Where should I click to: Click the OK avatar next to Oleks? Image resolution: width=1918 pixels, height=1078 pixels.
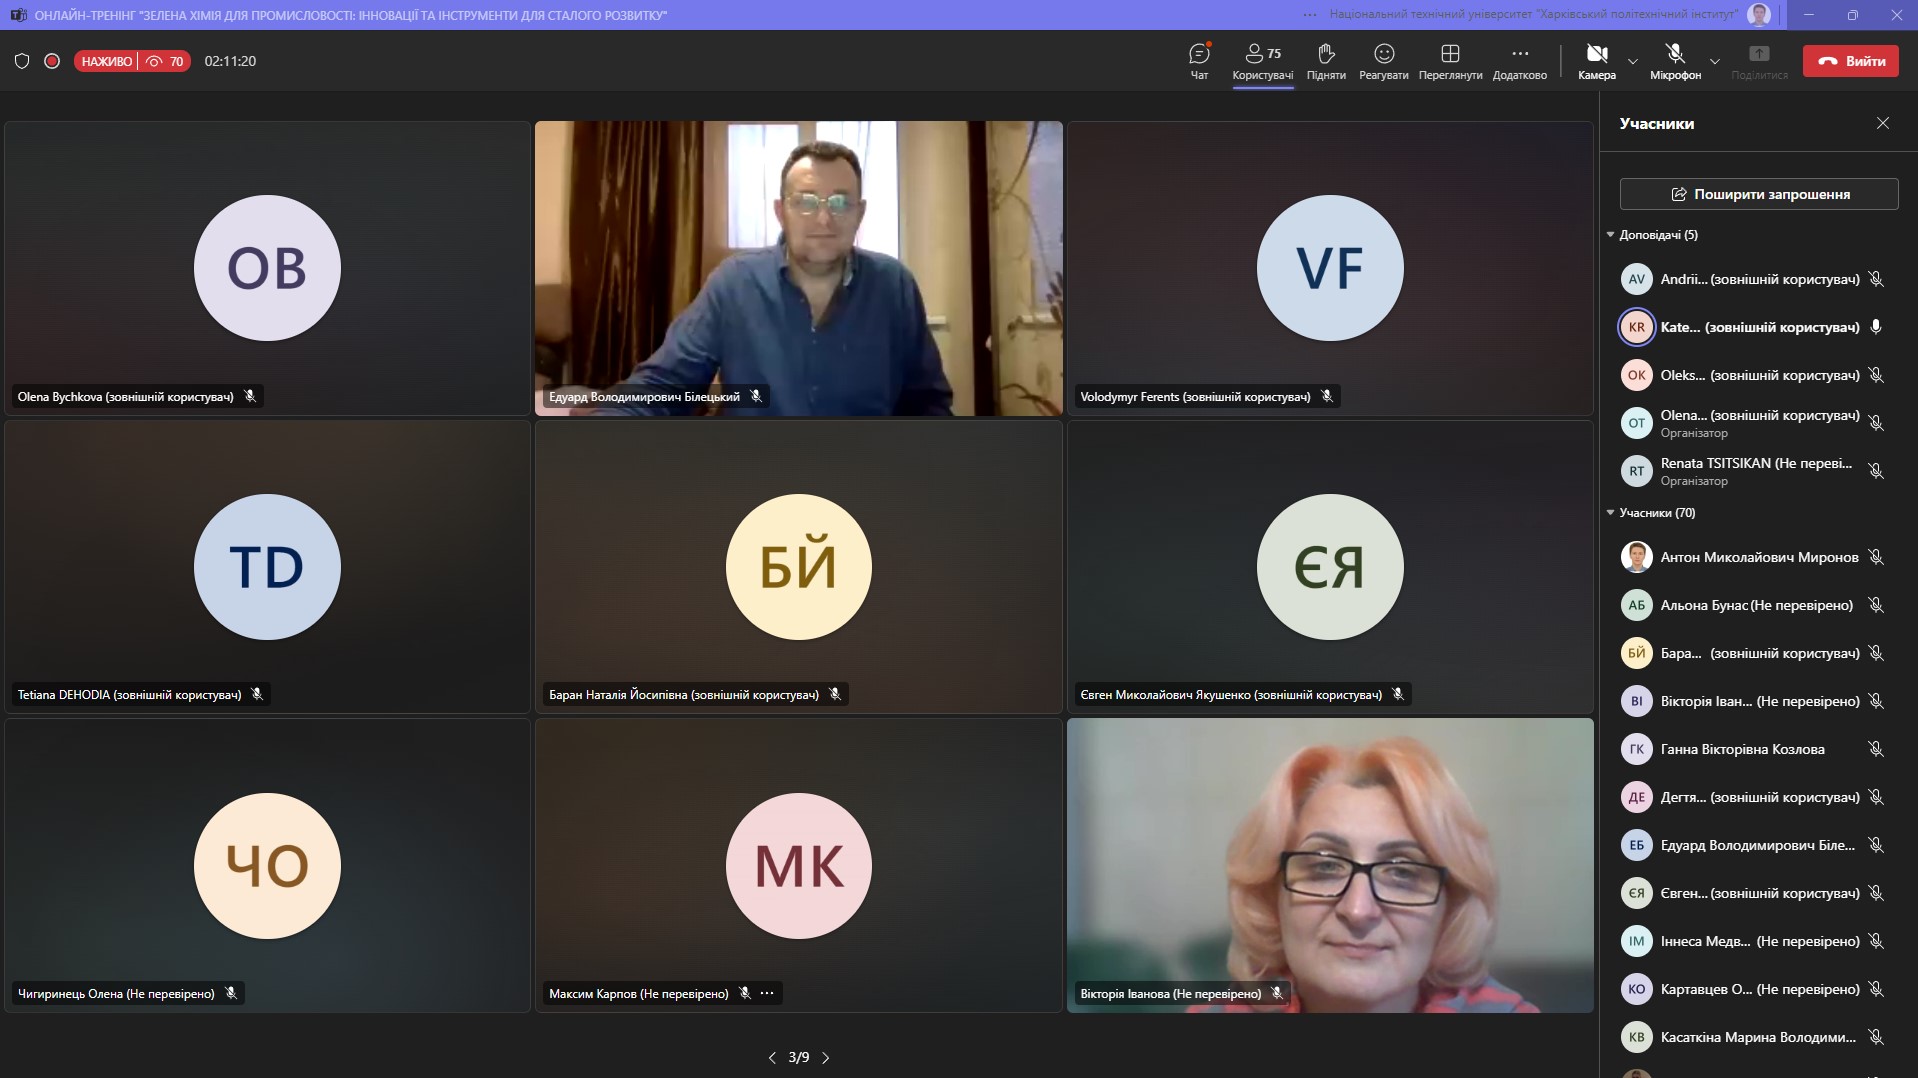[x=1636, y=375]
